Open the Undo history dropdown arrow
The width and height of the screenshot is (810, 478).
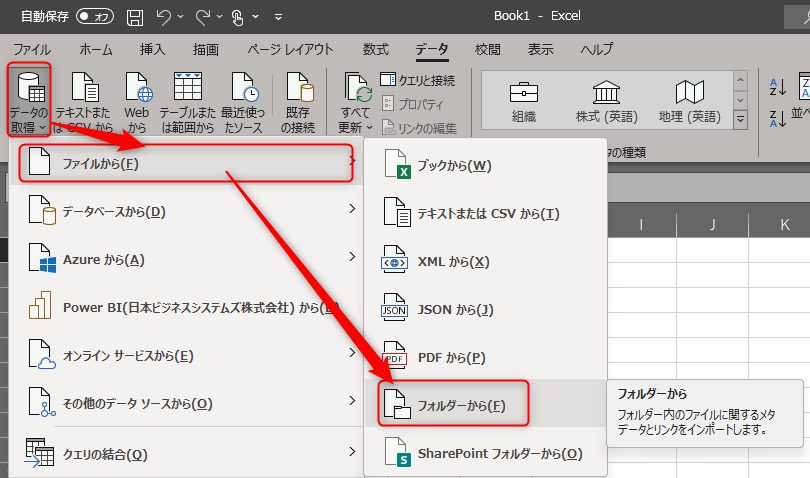[180, 17]
